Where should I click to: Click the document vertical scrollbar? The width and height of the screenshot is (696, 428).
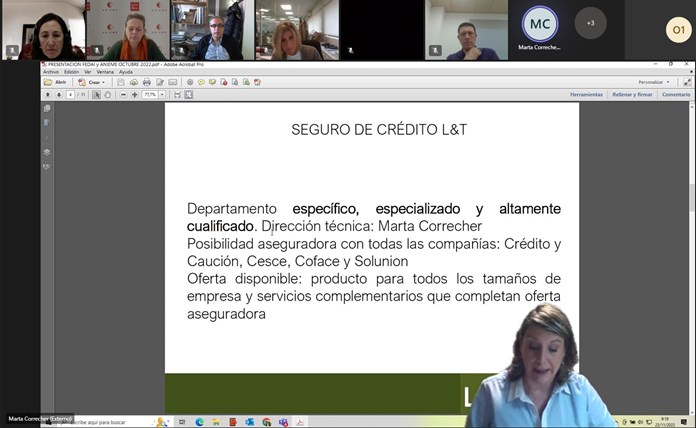pos(691,250)
